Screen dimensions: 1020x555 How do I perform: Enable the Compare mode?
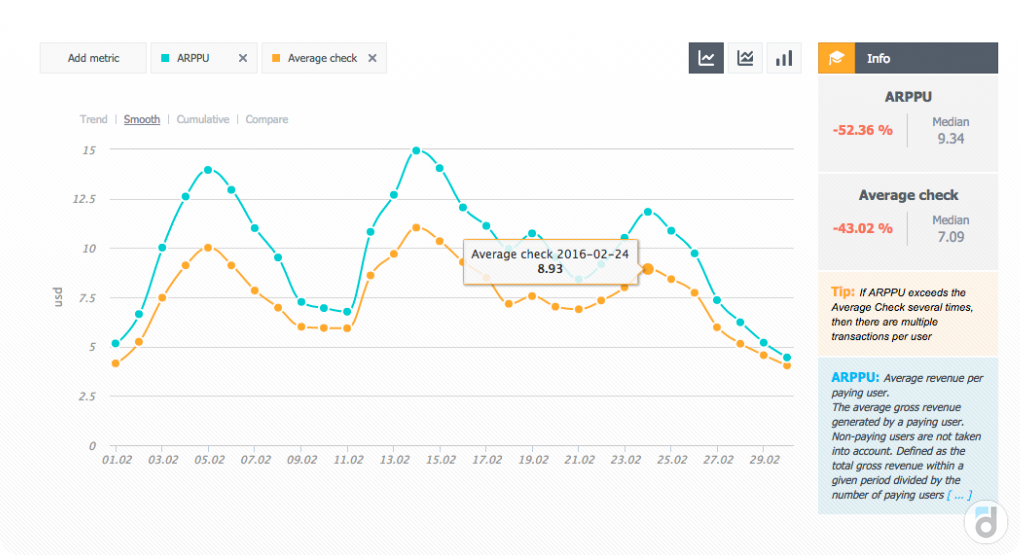[x=267, y=119]
